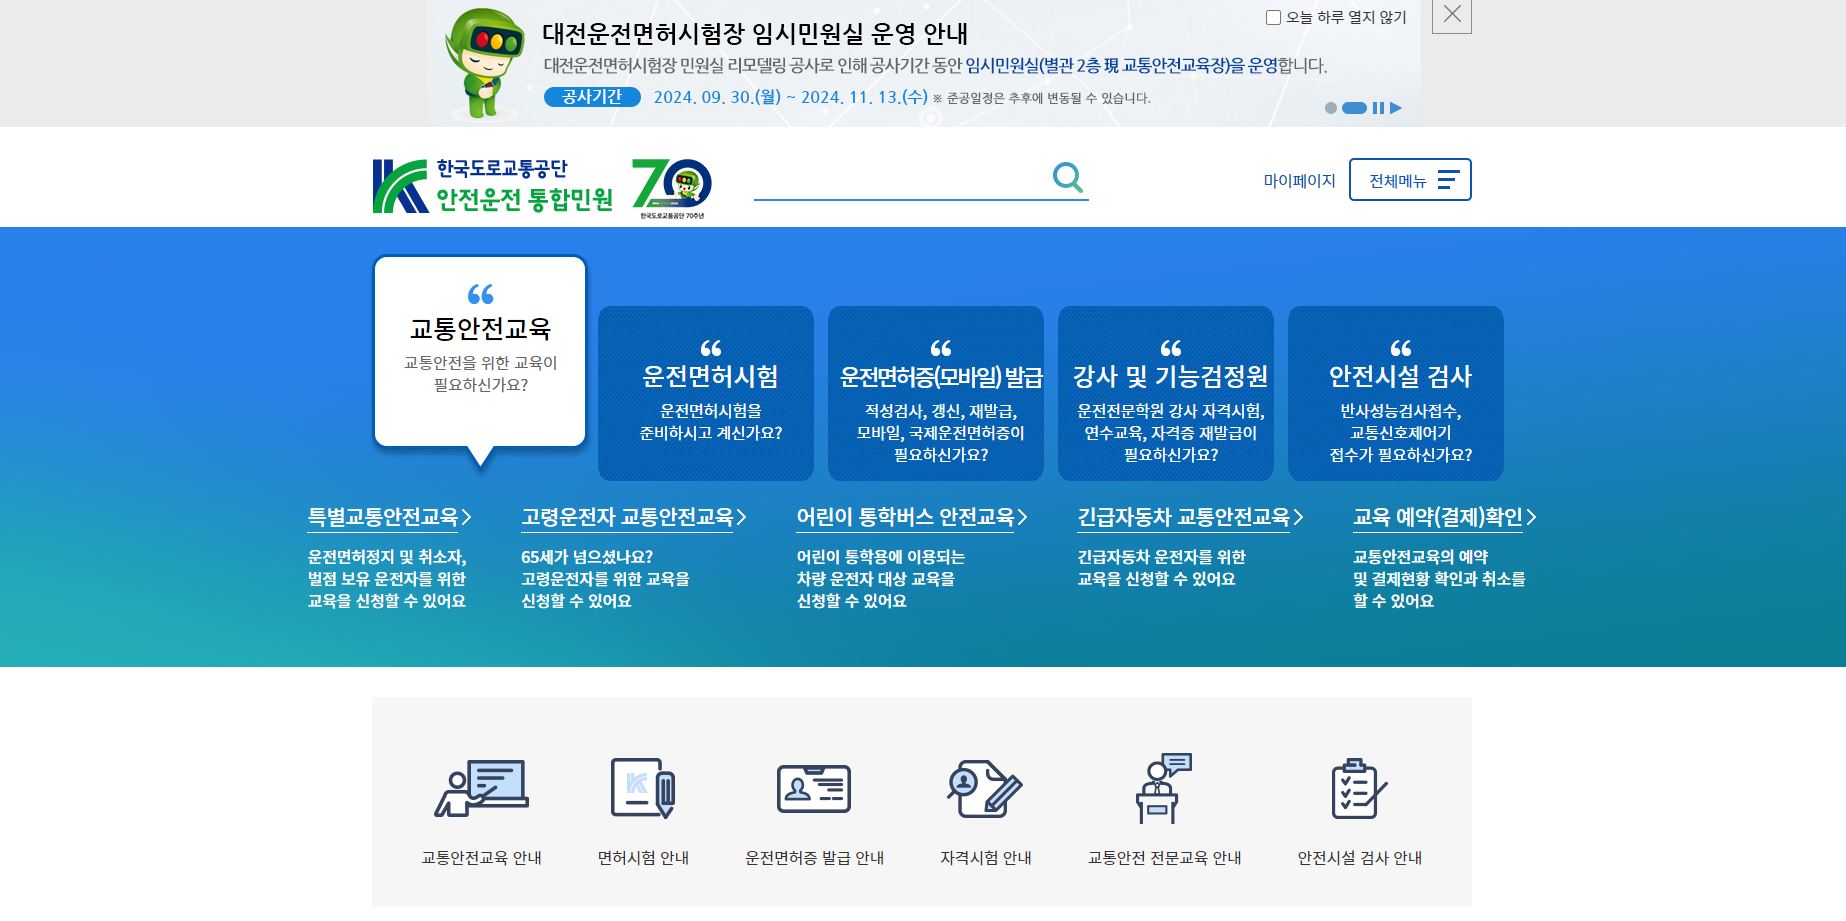Click banner title 대전운전면허시험장 임시민원실 운영 안내
This screenshot has width=1846, height=921.
click(x=755, y=34)
